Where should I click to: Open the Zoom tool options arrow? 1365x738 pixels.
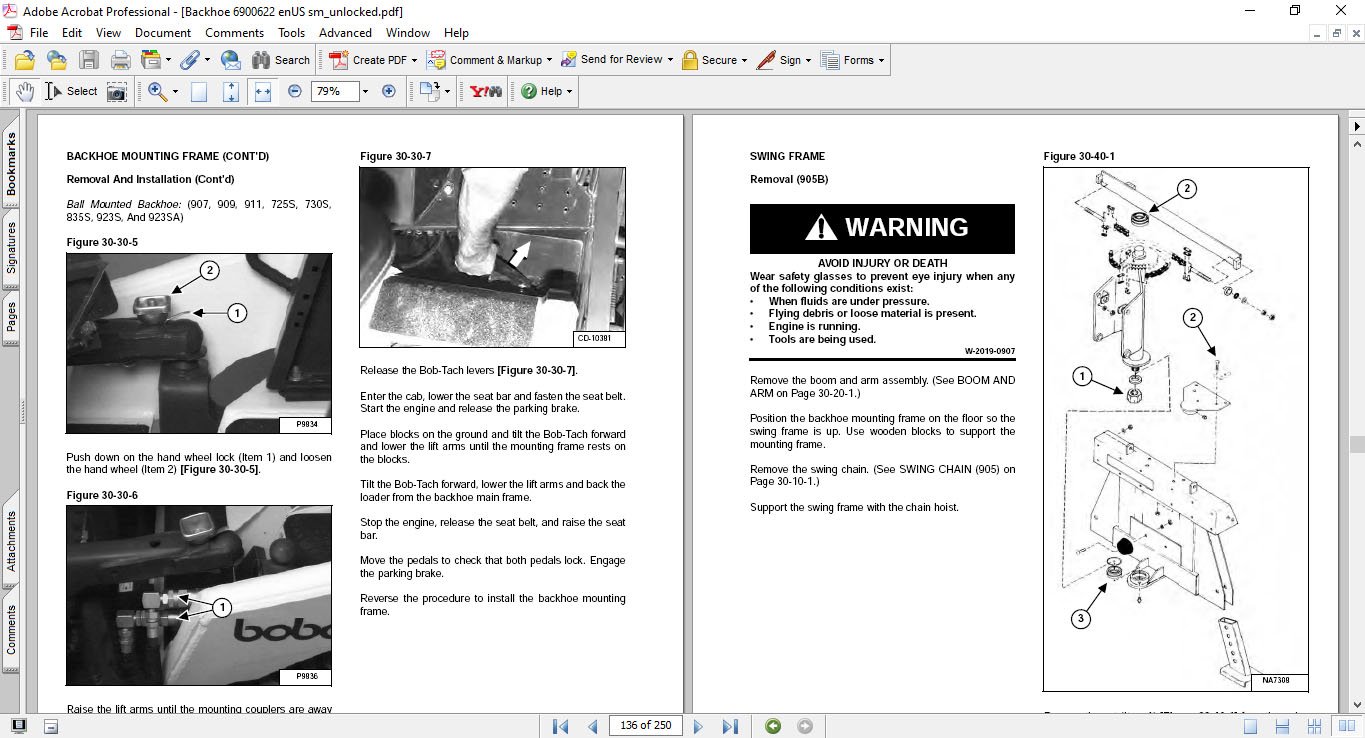pyautogui.click(x=175, y=91)
